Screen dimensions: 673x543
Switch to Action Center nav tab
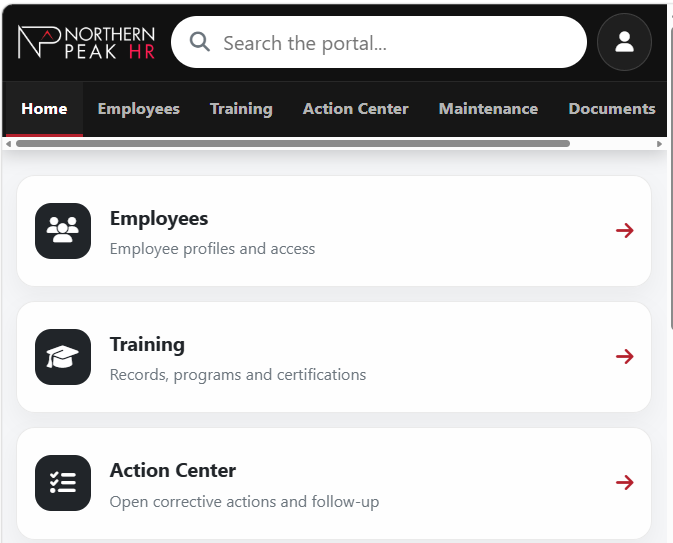(x=355, y=109)
